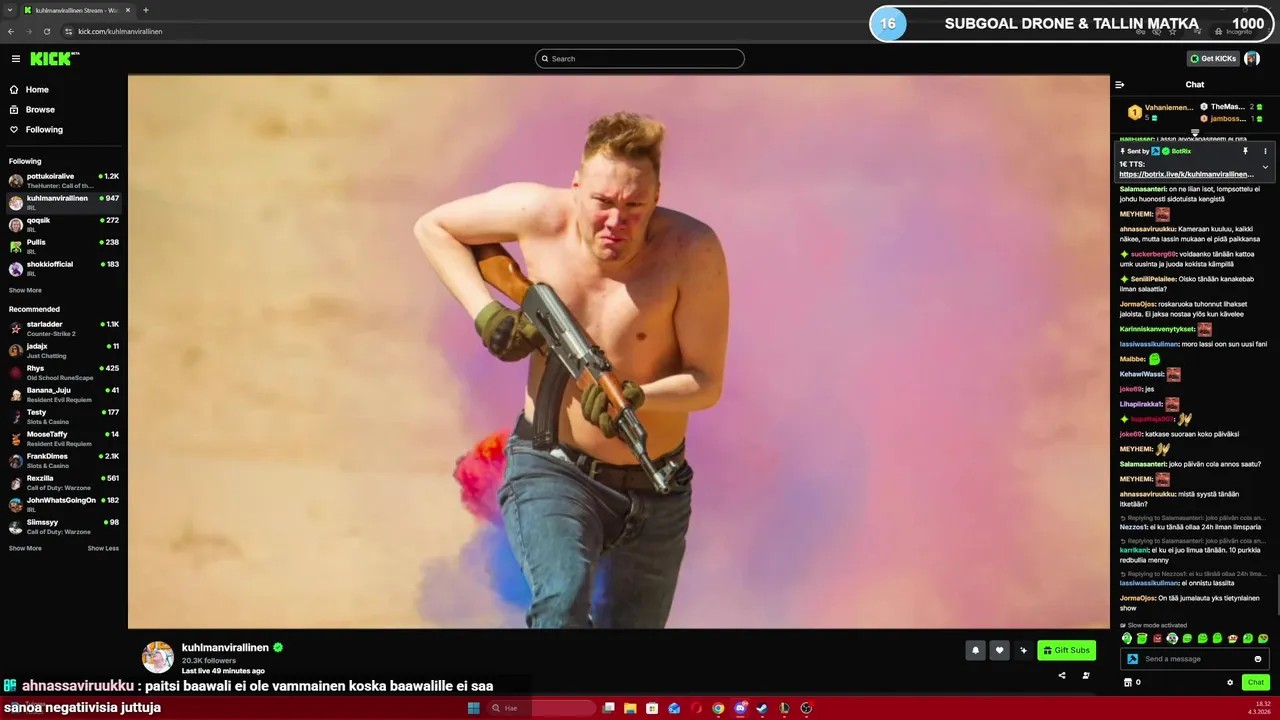Toggle the heart follow button
Image resolution: width=1280 pixels, height=720 pixels.
[x=999, y=651]
